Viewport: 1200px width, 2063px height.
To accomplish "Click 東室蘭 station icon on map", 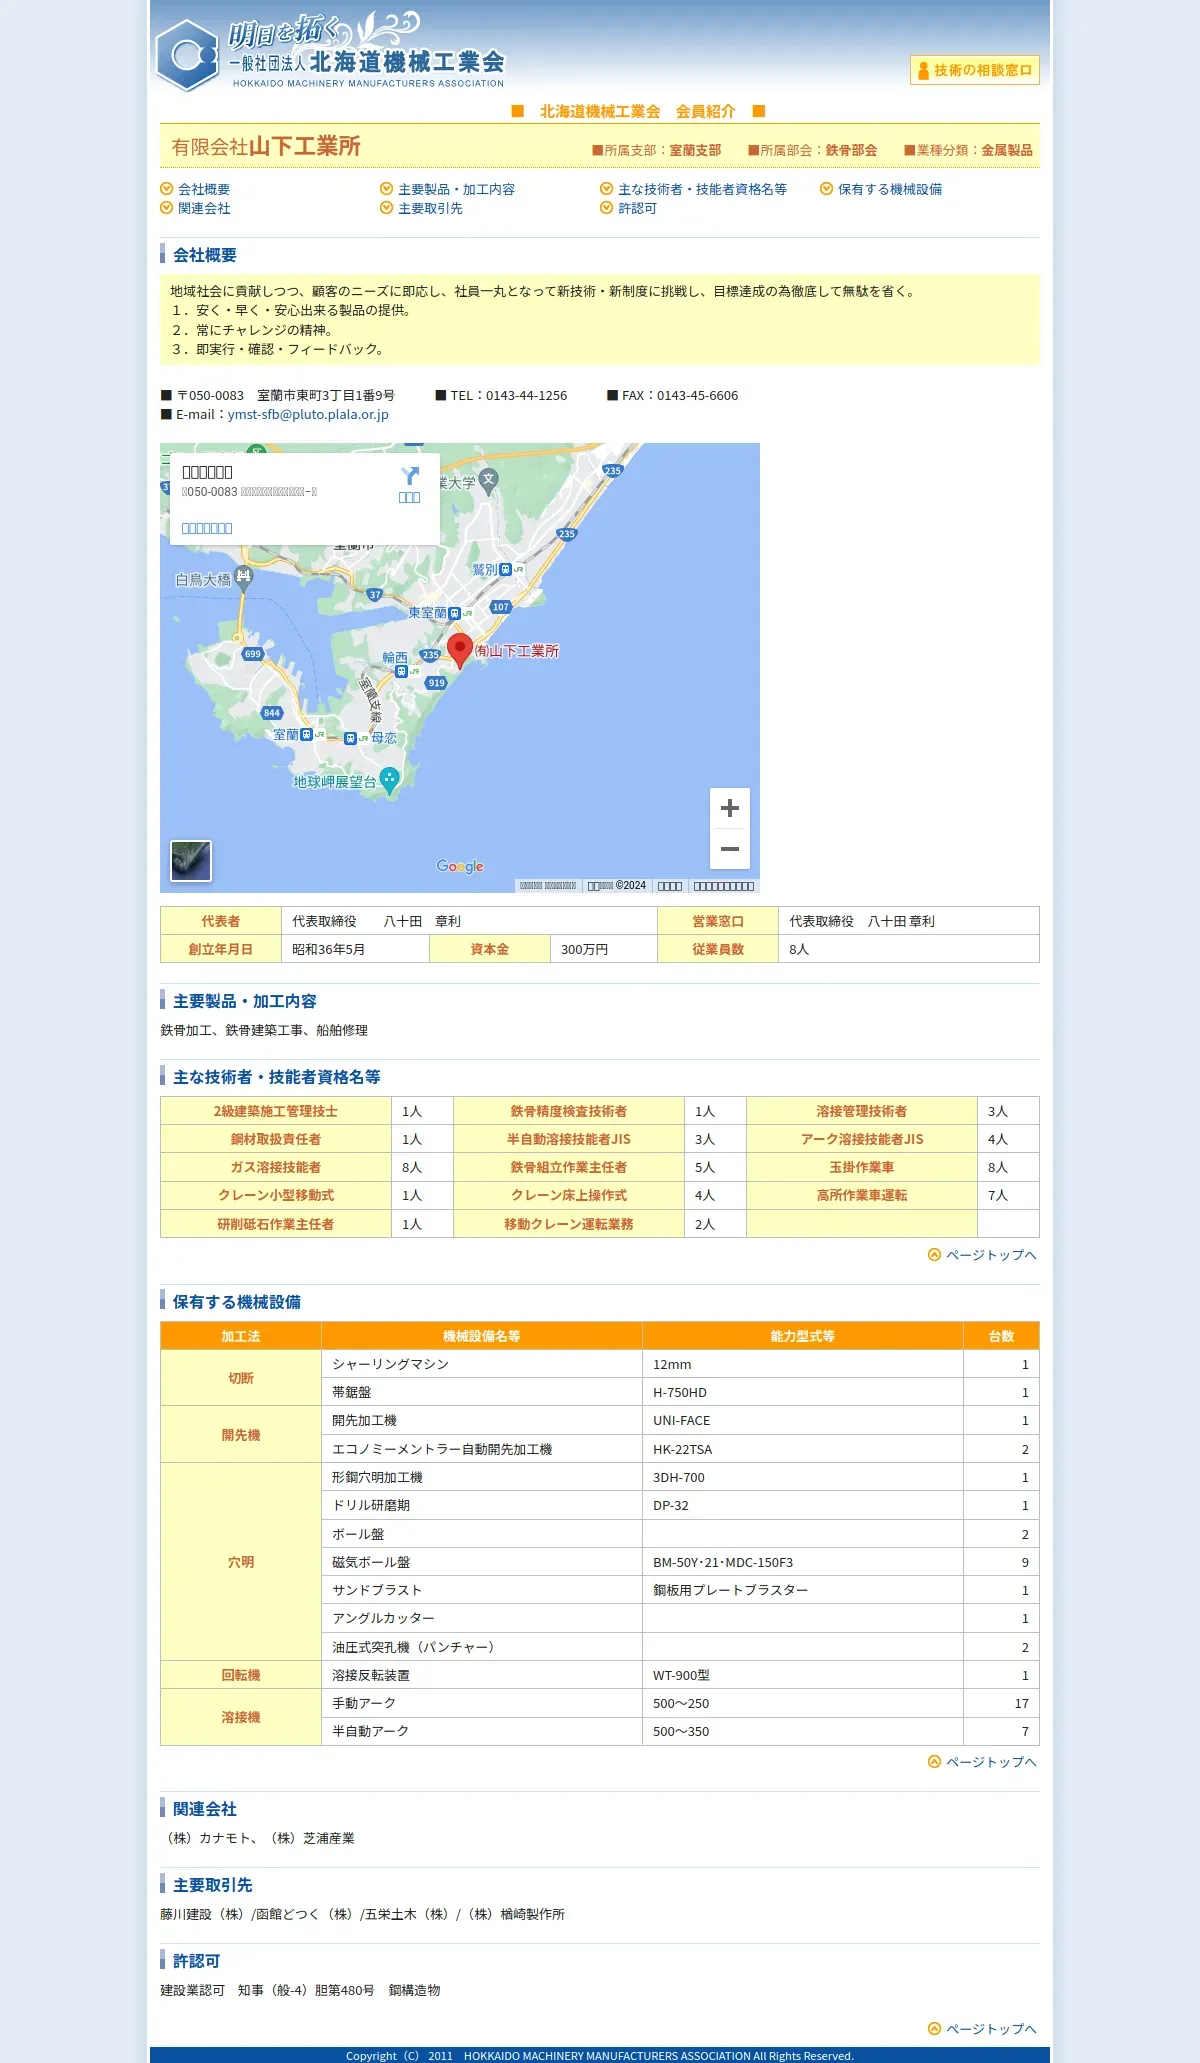I will [x=454, y=613].
